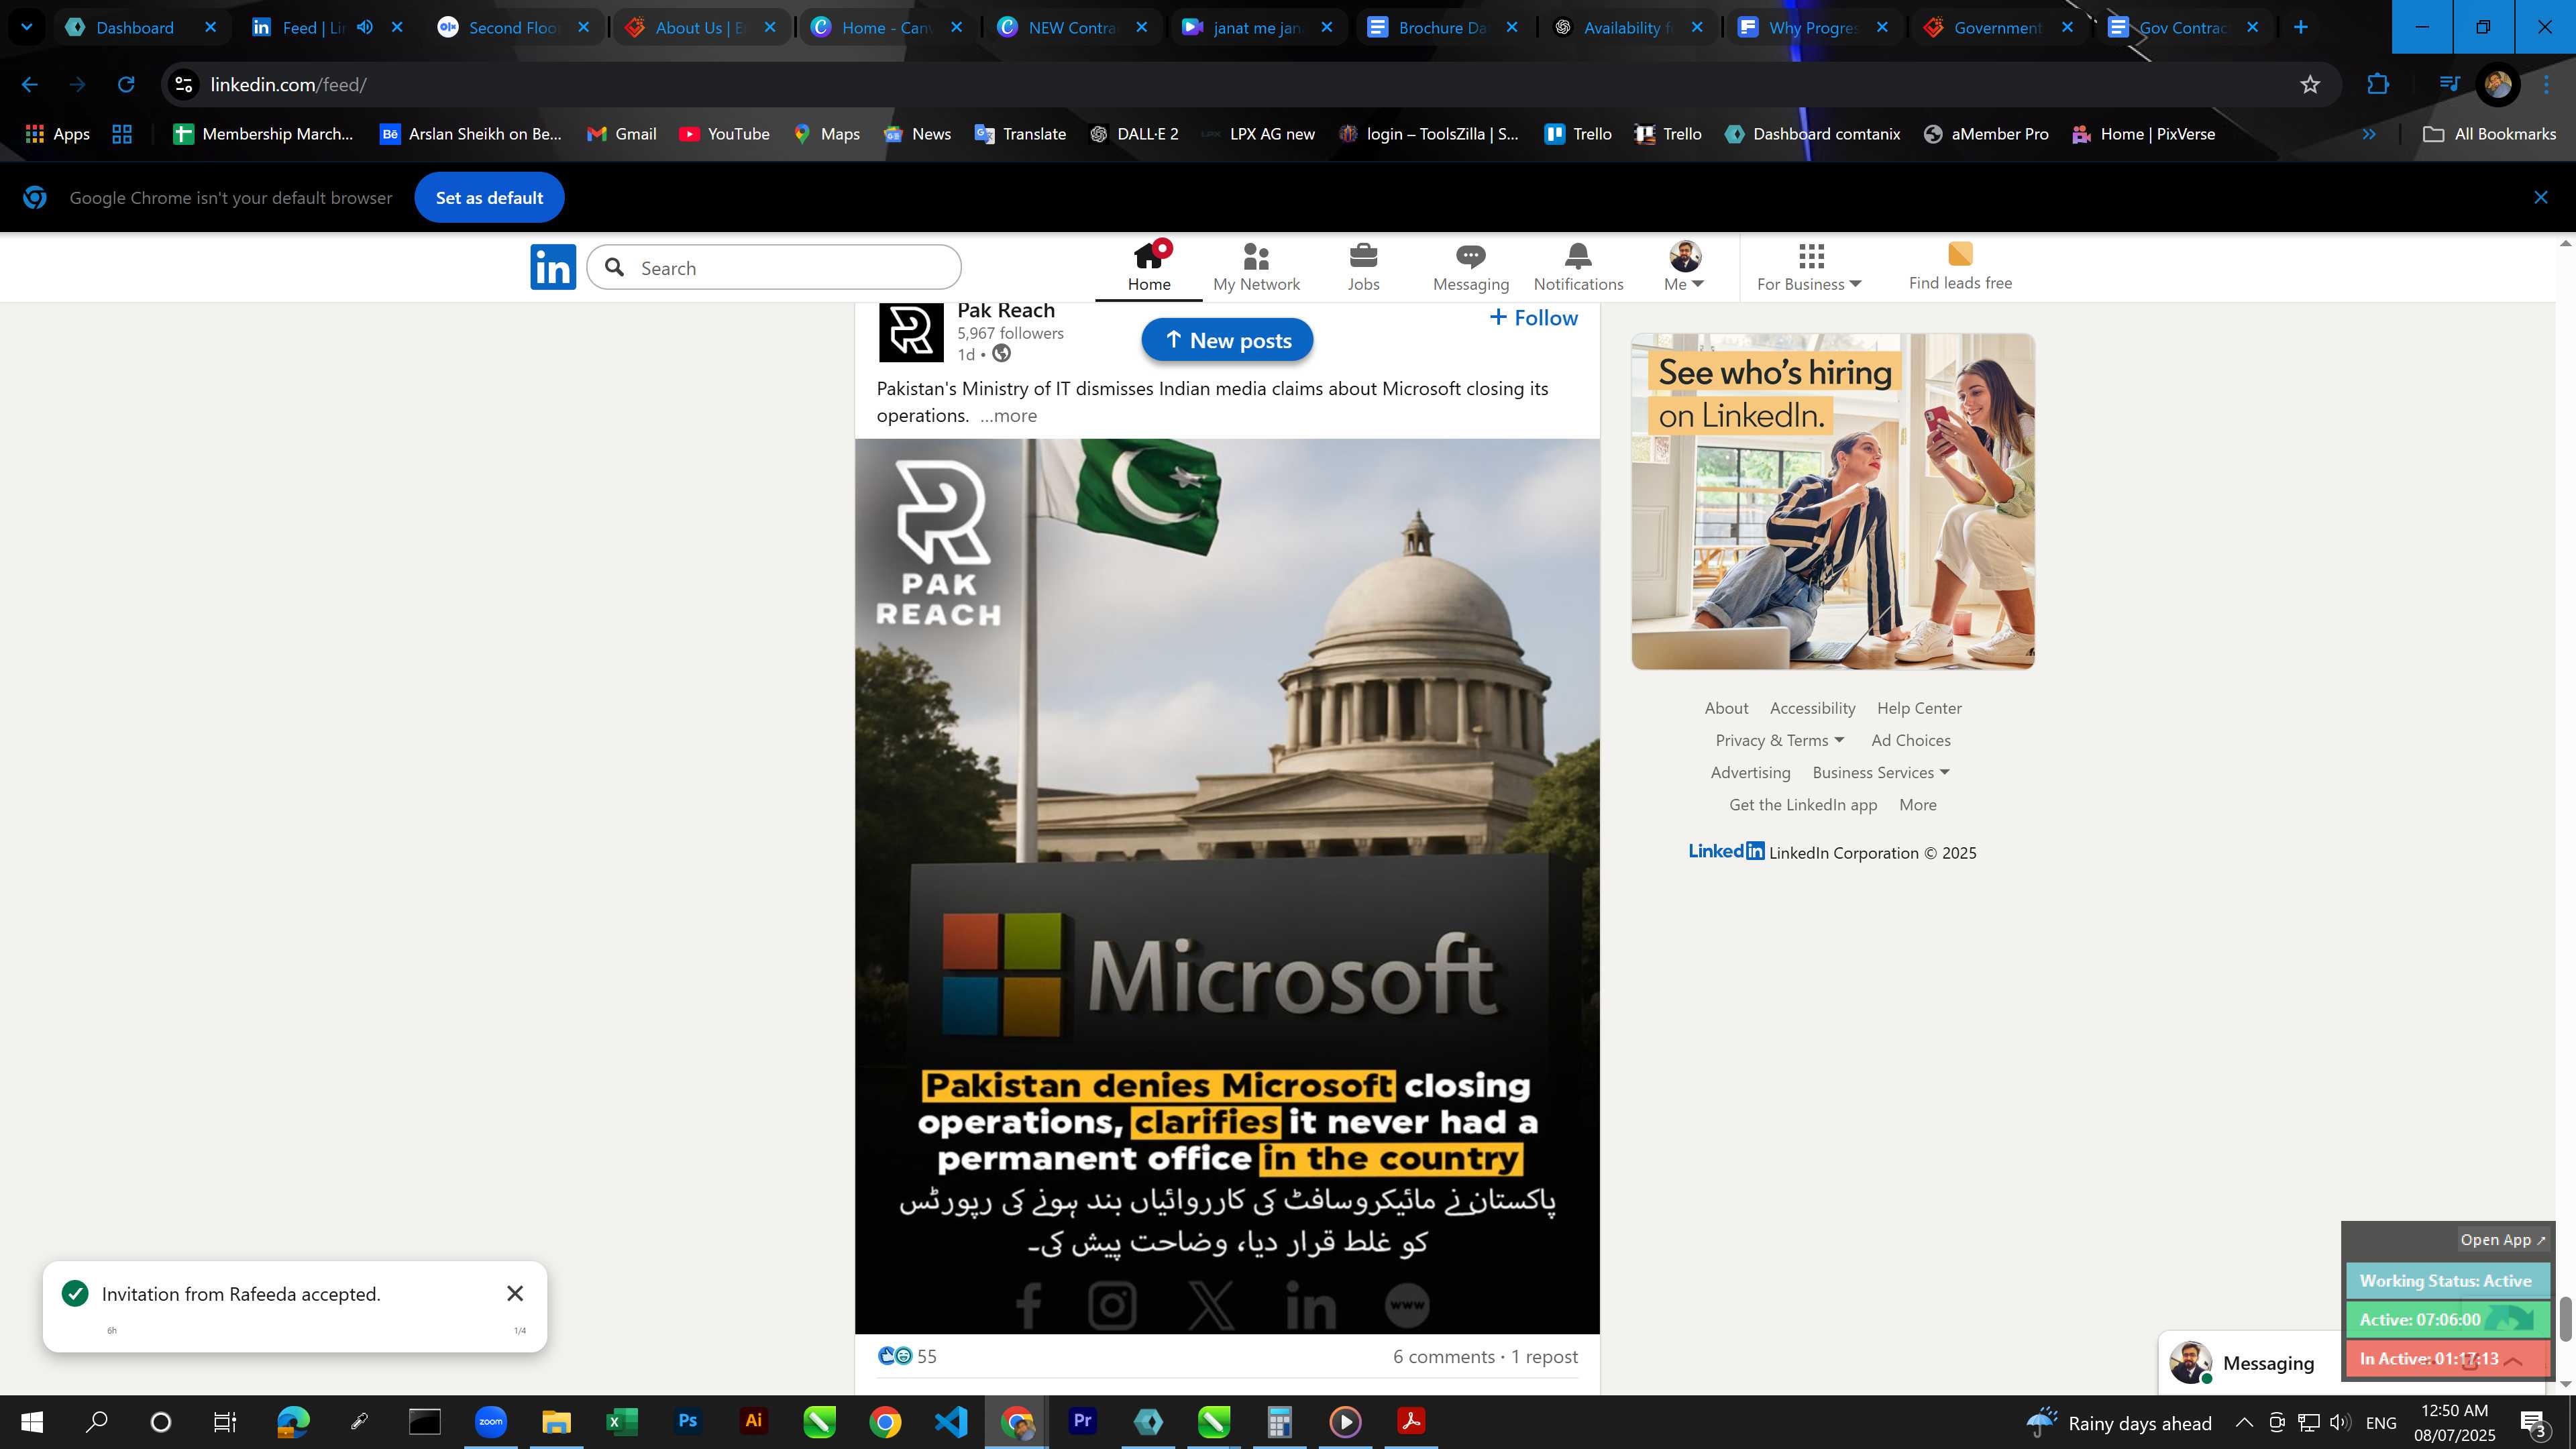Open the Chrome profile avatar
Image resolution: width=2576 pixels, height=1449 pixels.
pyautogui.click(x=2497, y=85)
